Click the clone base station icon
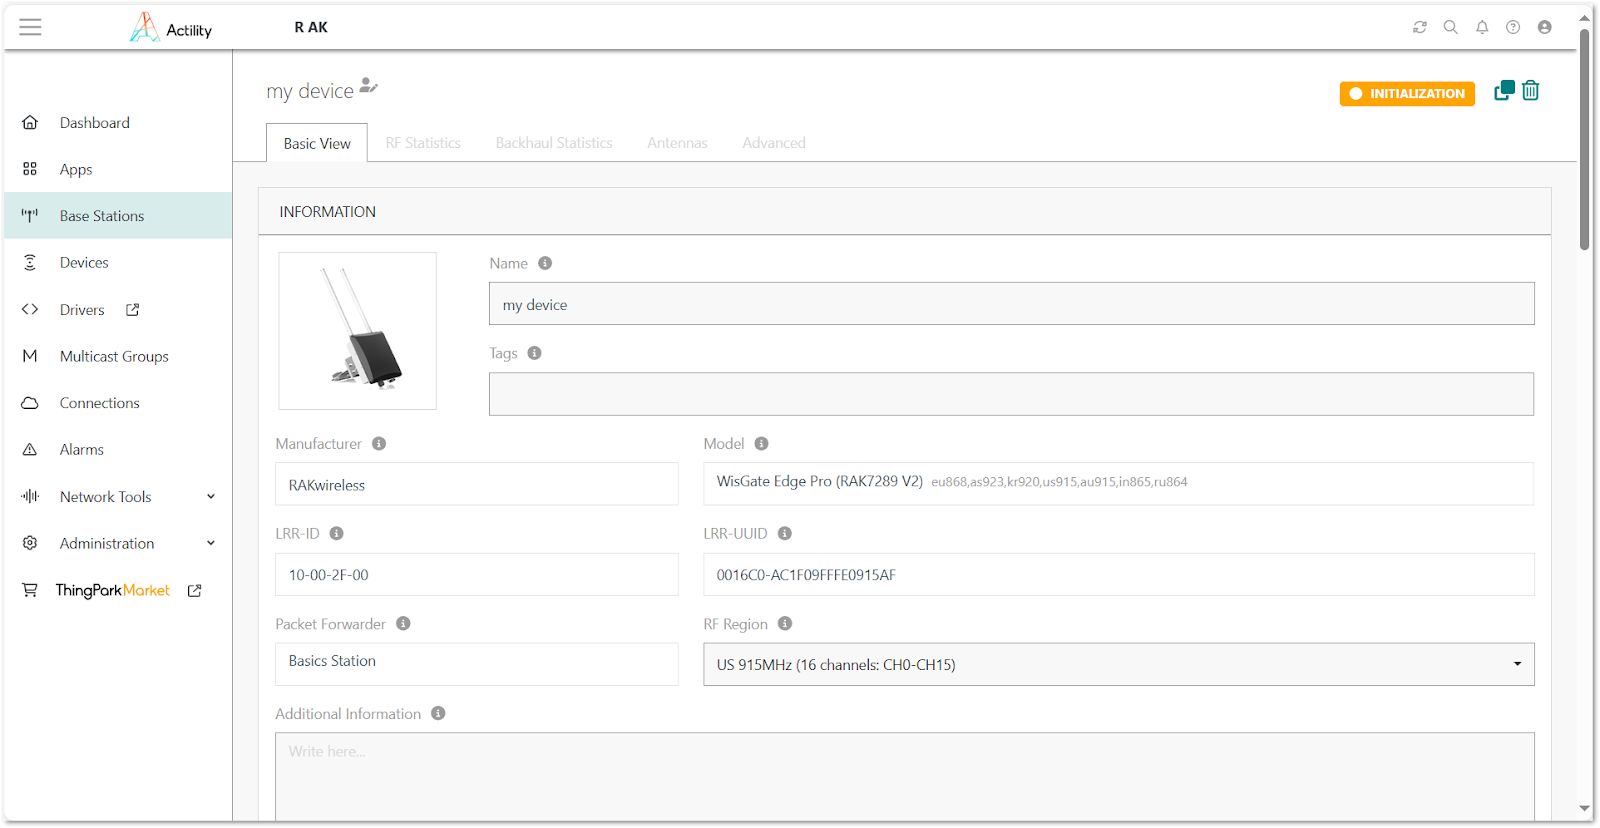 tap(1503, 91)
